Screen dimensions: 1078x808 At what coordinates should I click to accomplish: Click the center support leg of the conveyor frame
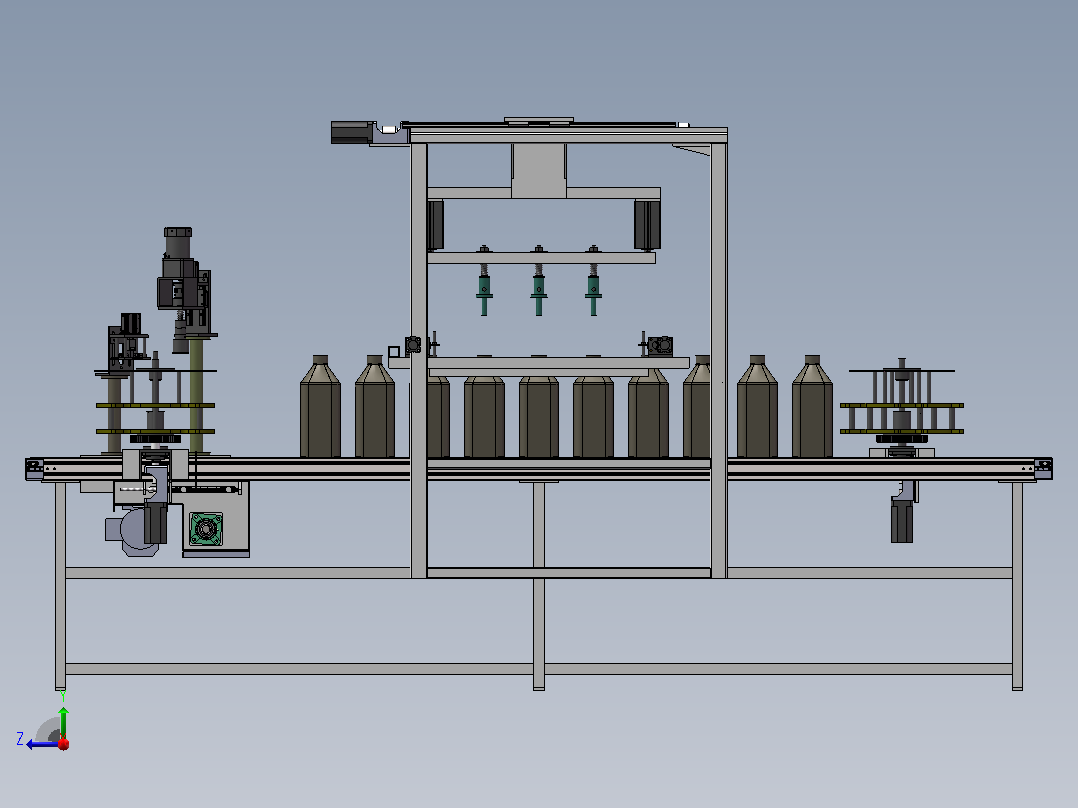coord(539,585)
